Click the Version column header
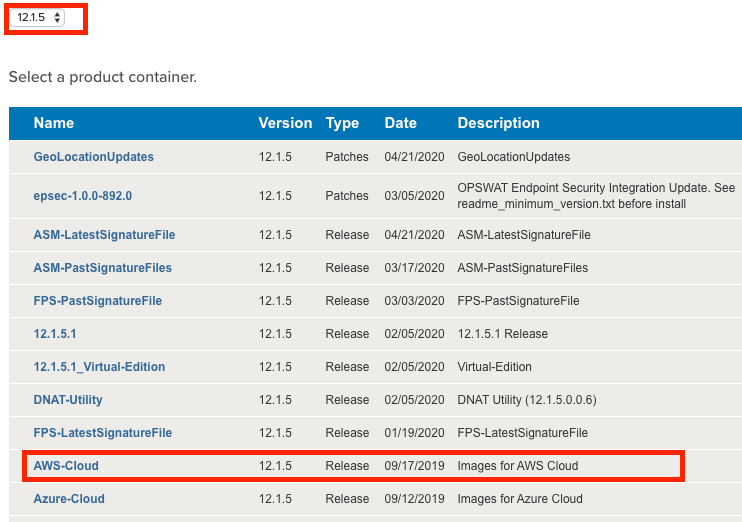The width and height of the screenshot is (742, 522). (x=285, y=123)
